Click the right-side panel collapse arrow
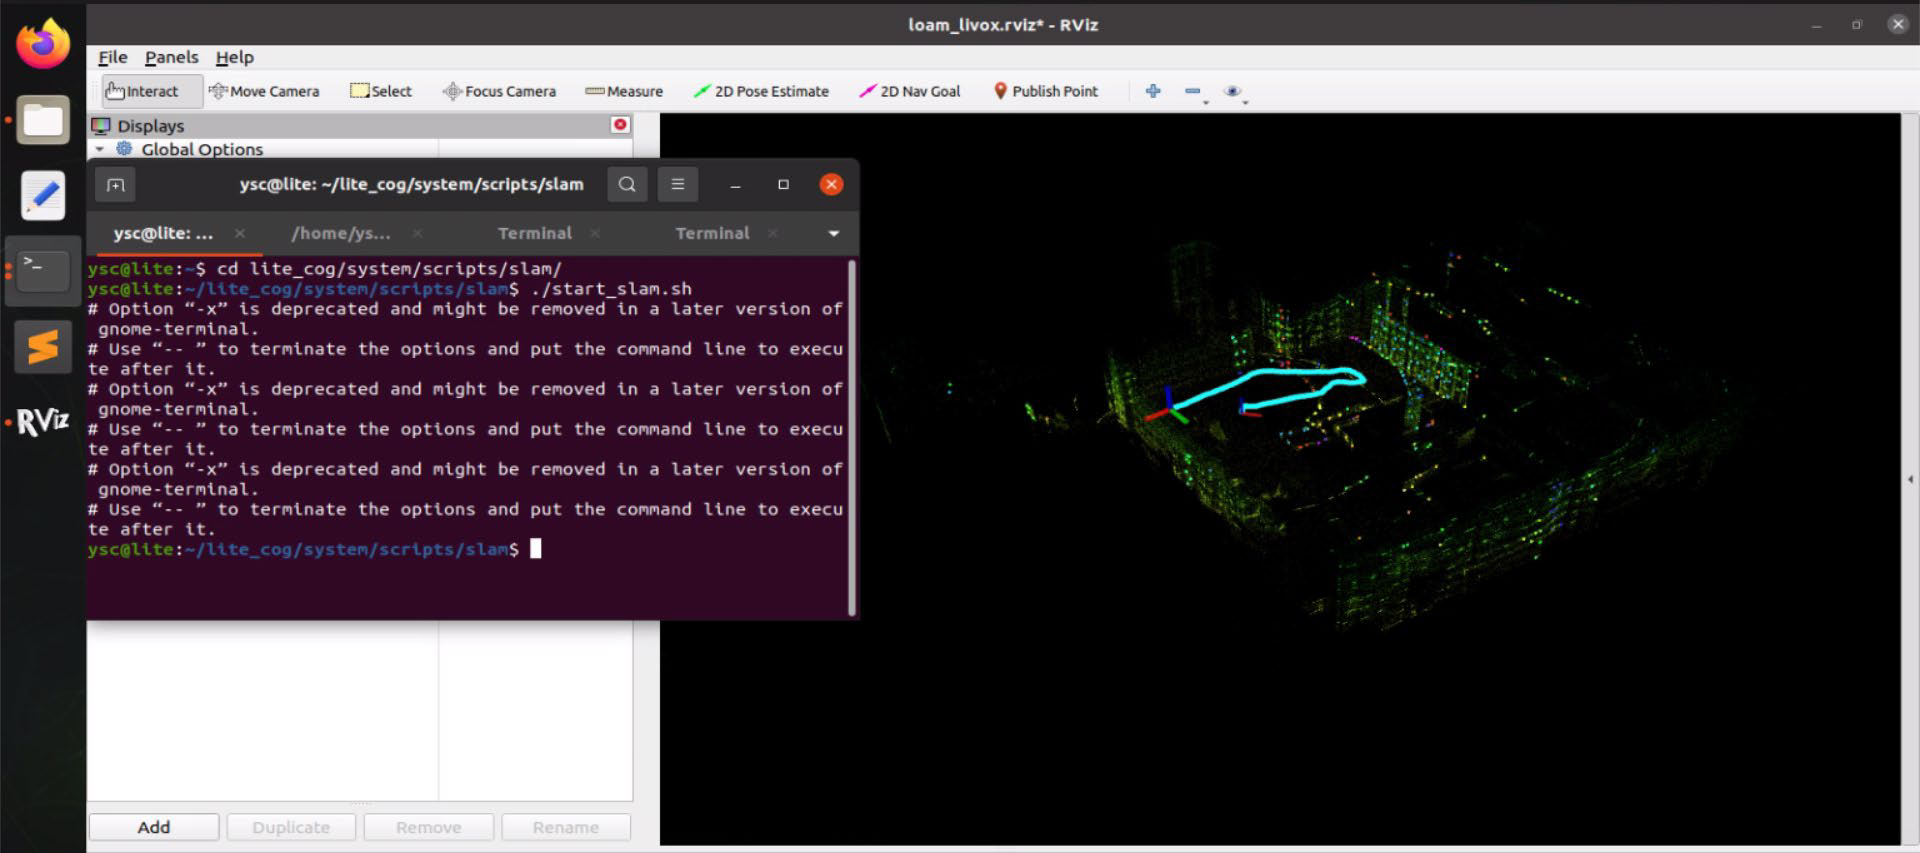 [1910, 480]
